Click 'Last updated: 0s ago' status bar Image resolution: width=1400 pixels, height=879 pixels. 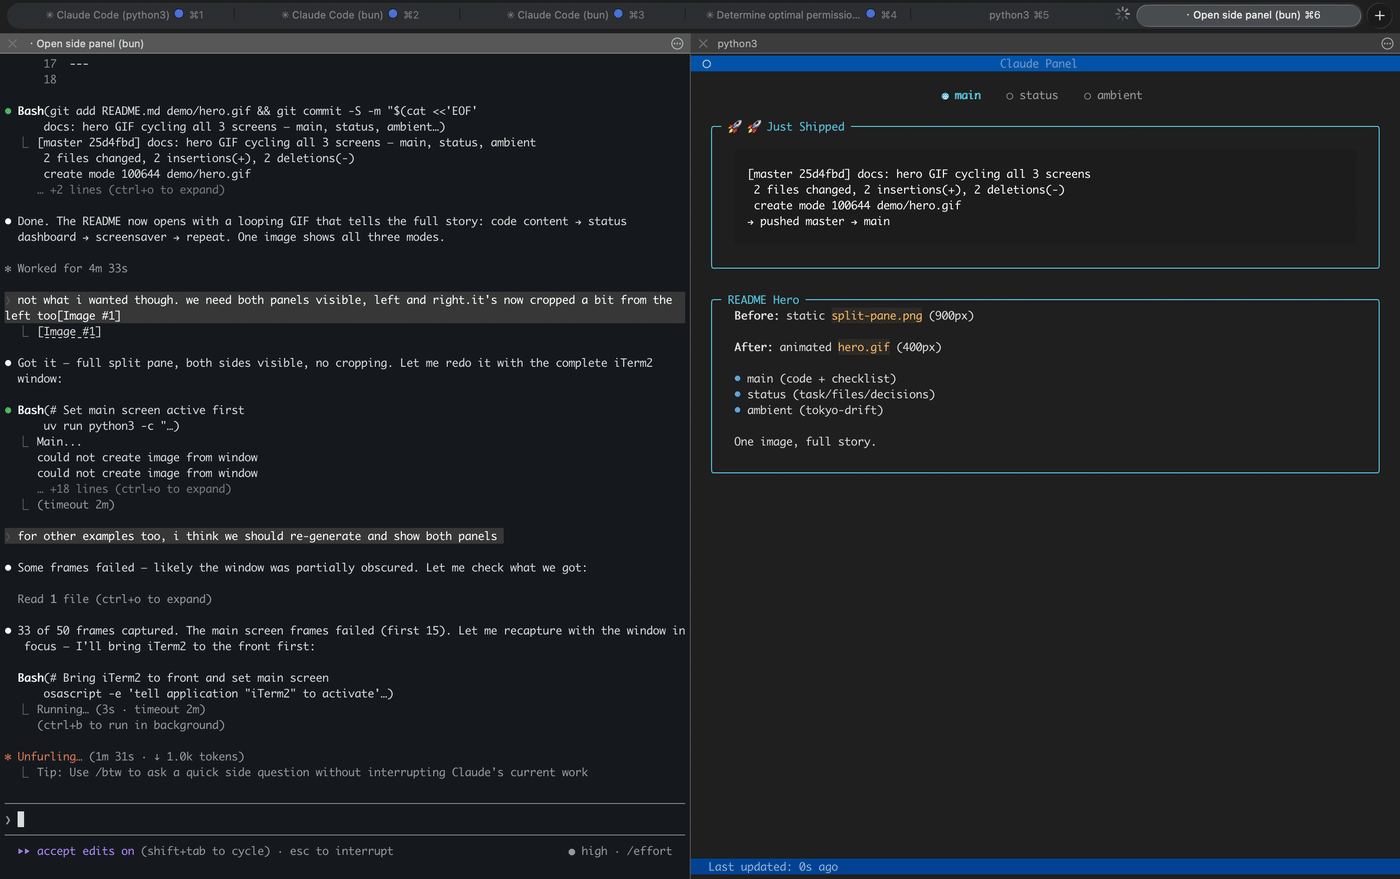pyautogui.click(x=773, y=868)
